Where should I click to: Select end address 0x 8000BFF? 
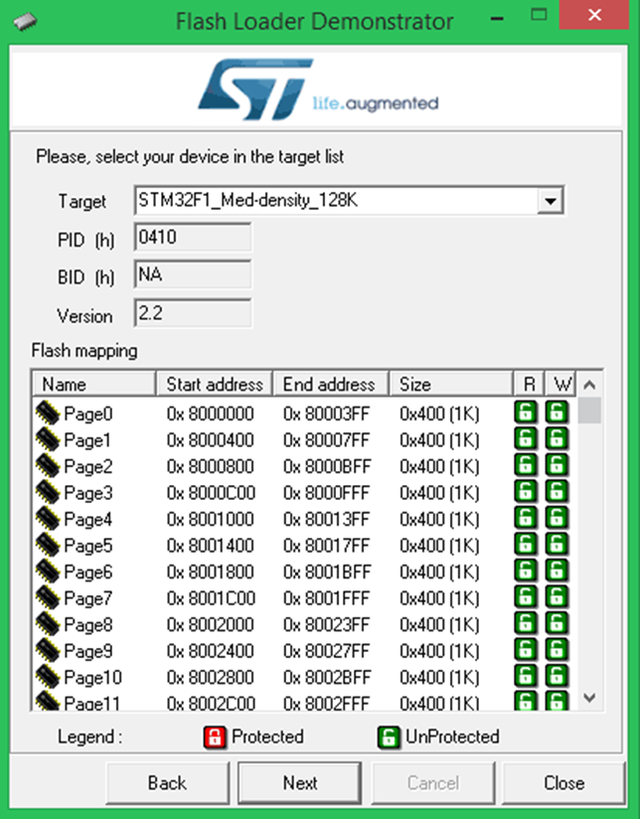coord(327,466)
